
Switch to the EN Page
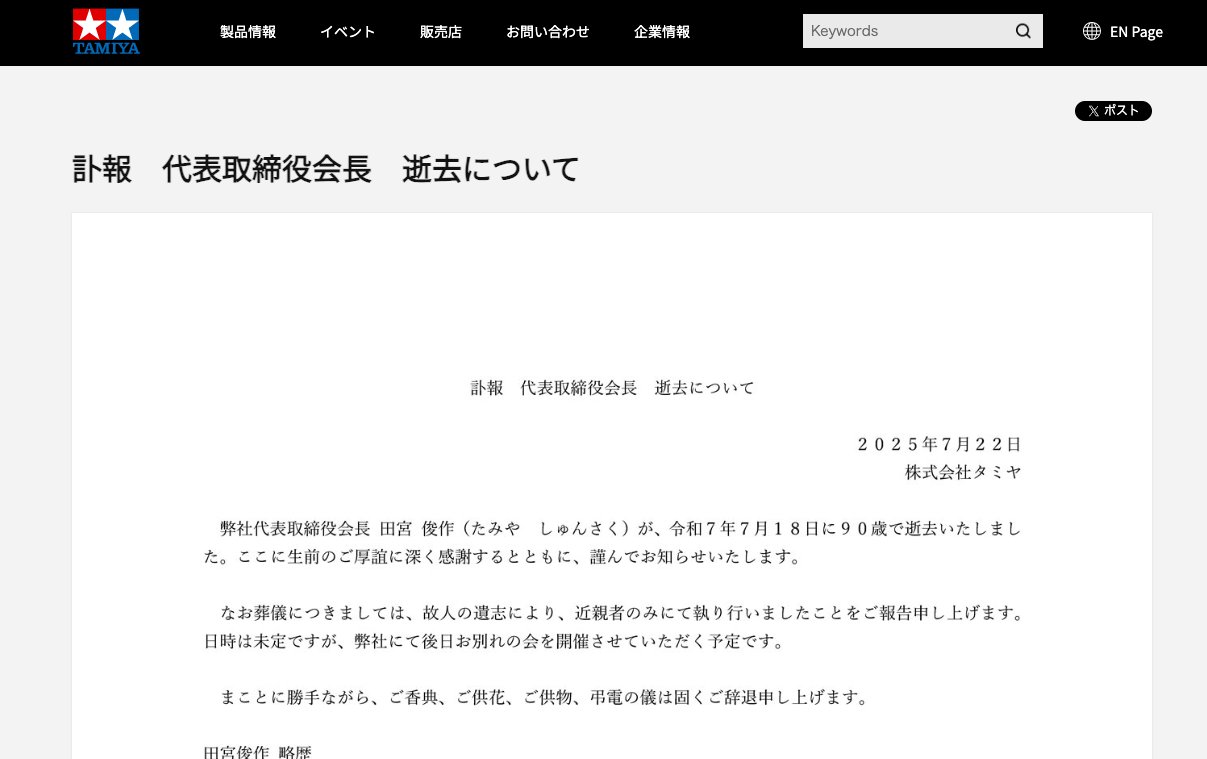[x=1136, y=32]
